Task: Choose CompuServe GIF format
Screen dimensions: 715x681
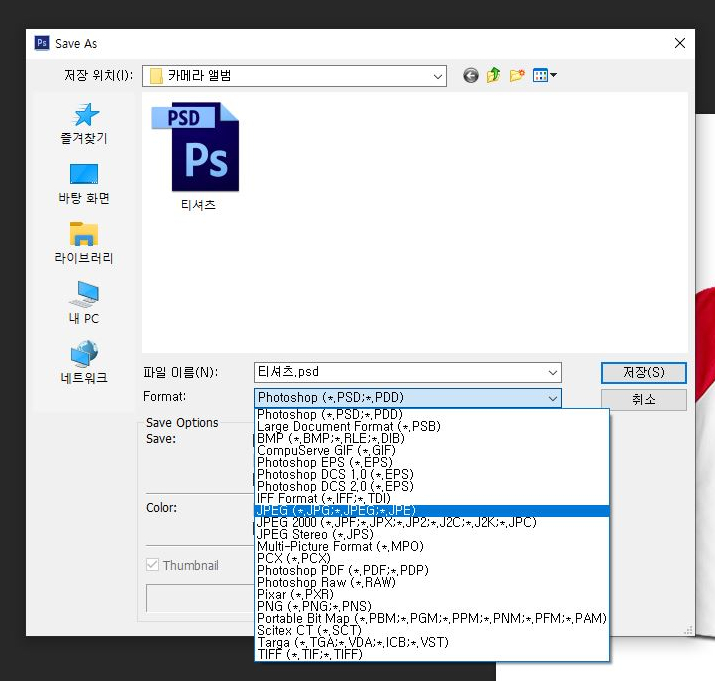Action: pyautogui.click(x=431, y=451)
